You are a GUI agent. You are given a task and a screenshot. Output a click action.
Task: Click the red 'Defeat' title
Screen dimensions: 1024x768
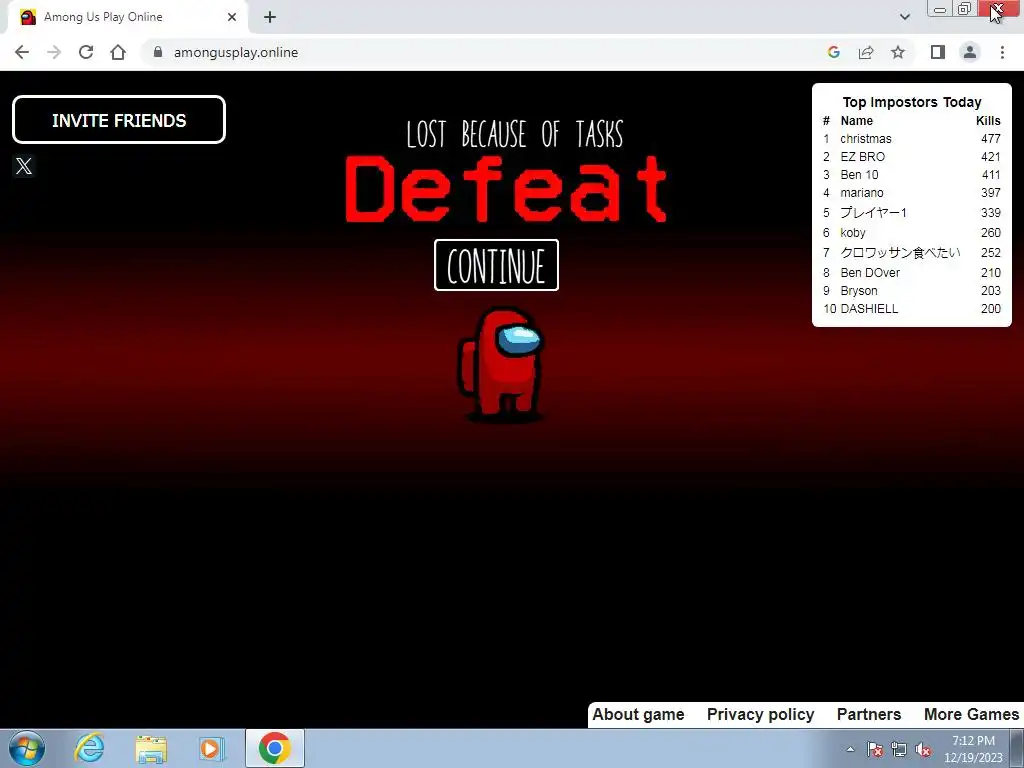point(506,189)
